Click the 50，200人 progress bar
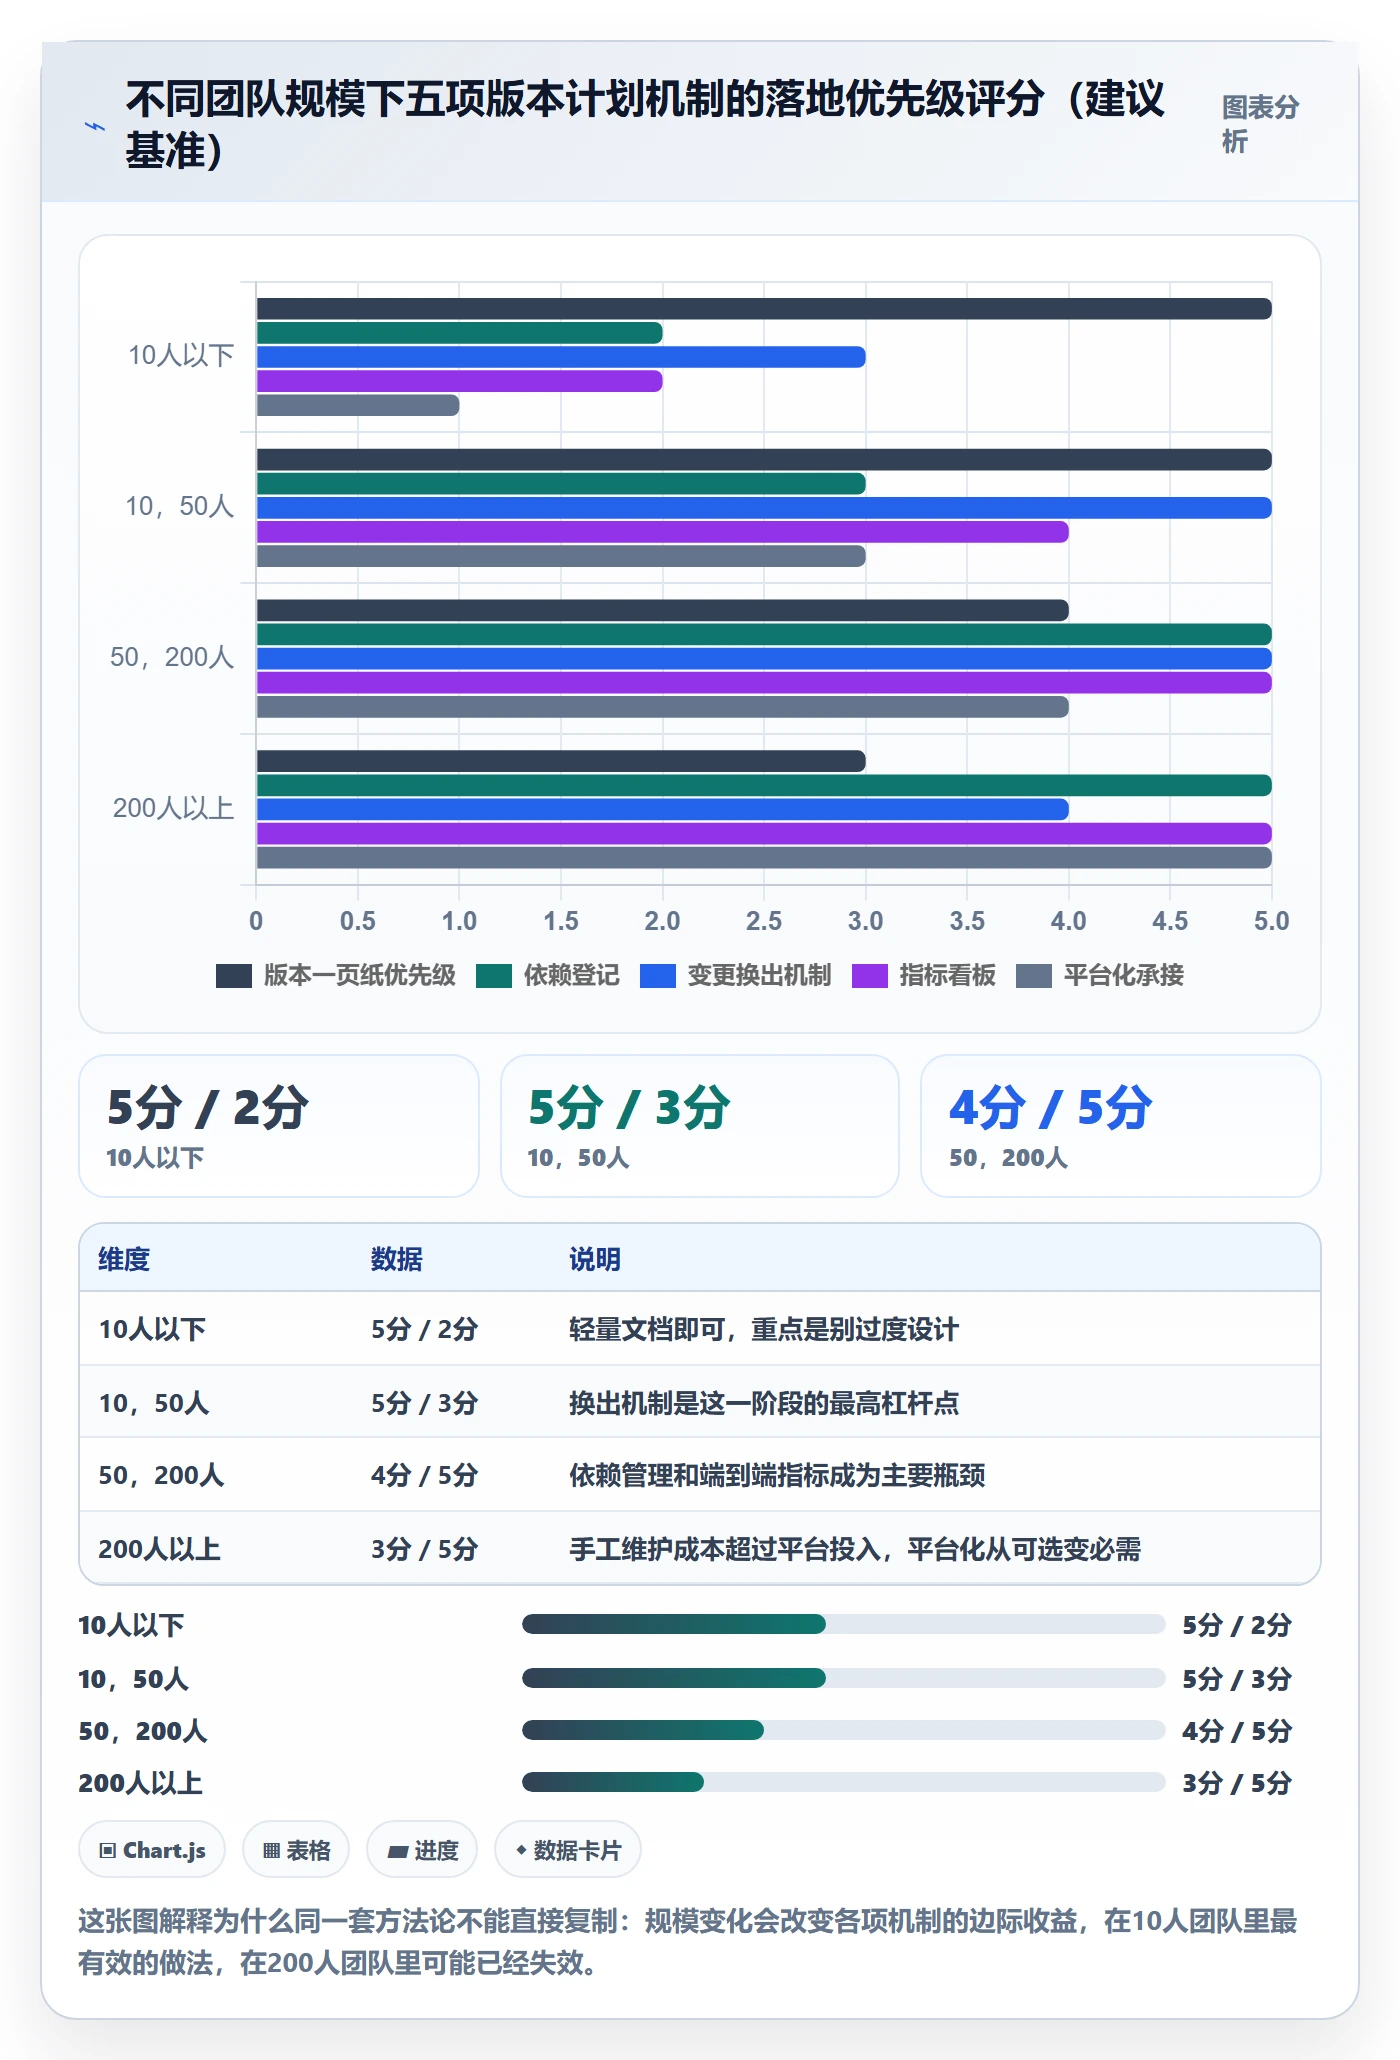The image size is (1400, 2060). [844, 1729]
